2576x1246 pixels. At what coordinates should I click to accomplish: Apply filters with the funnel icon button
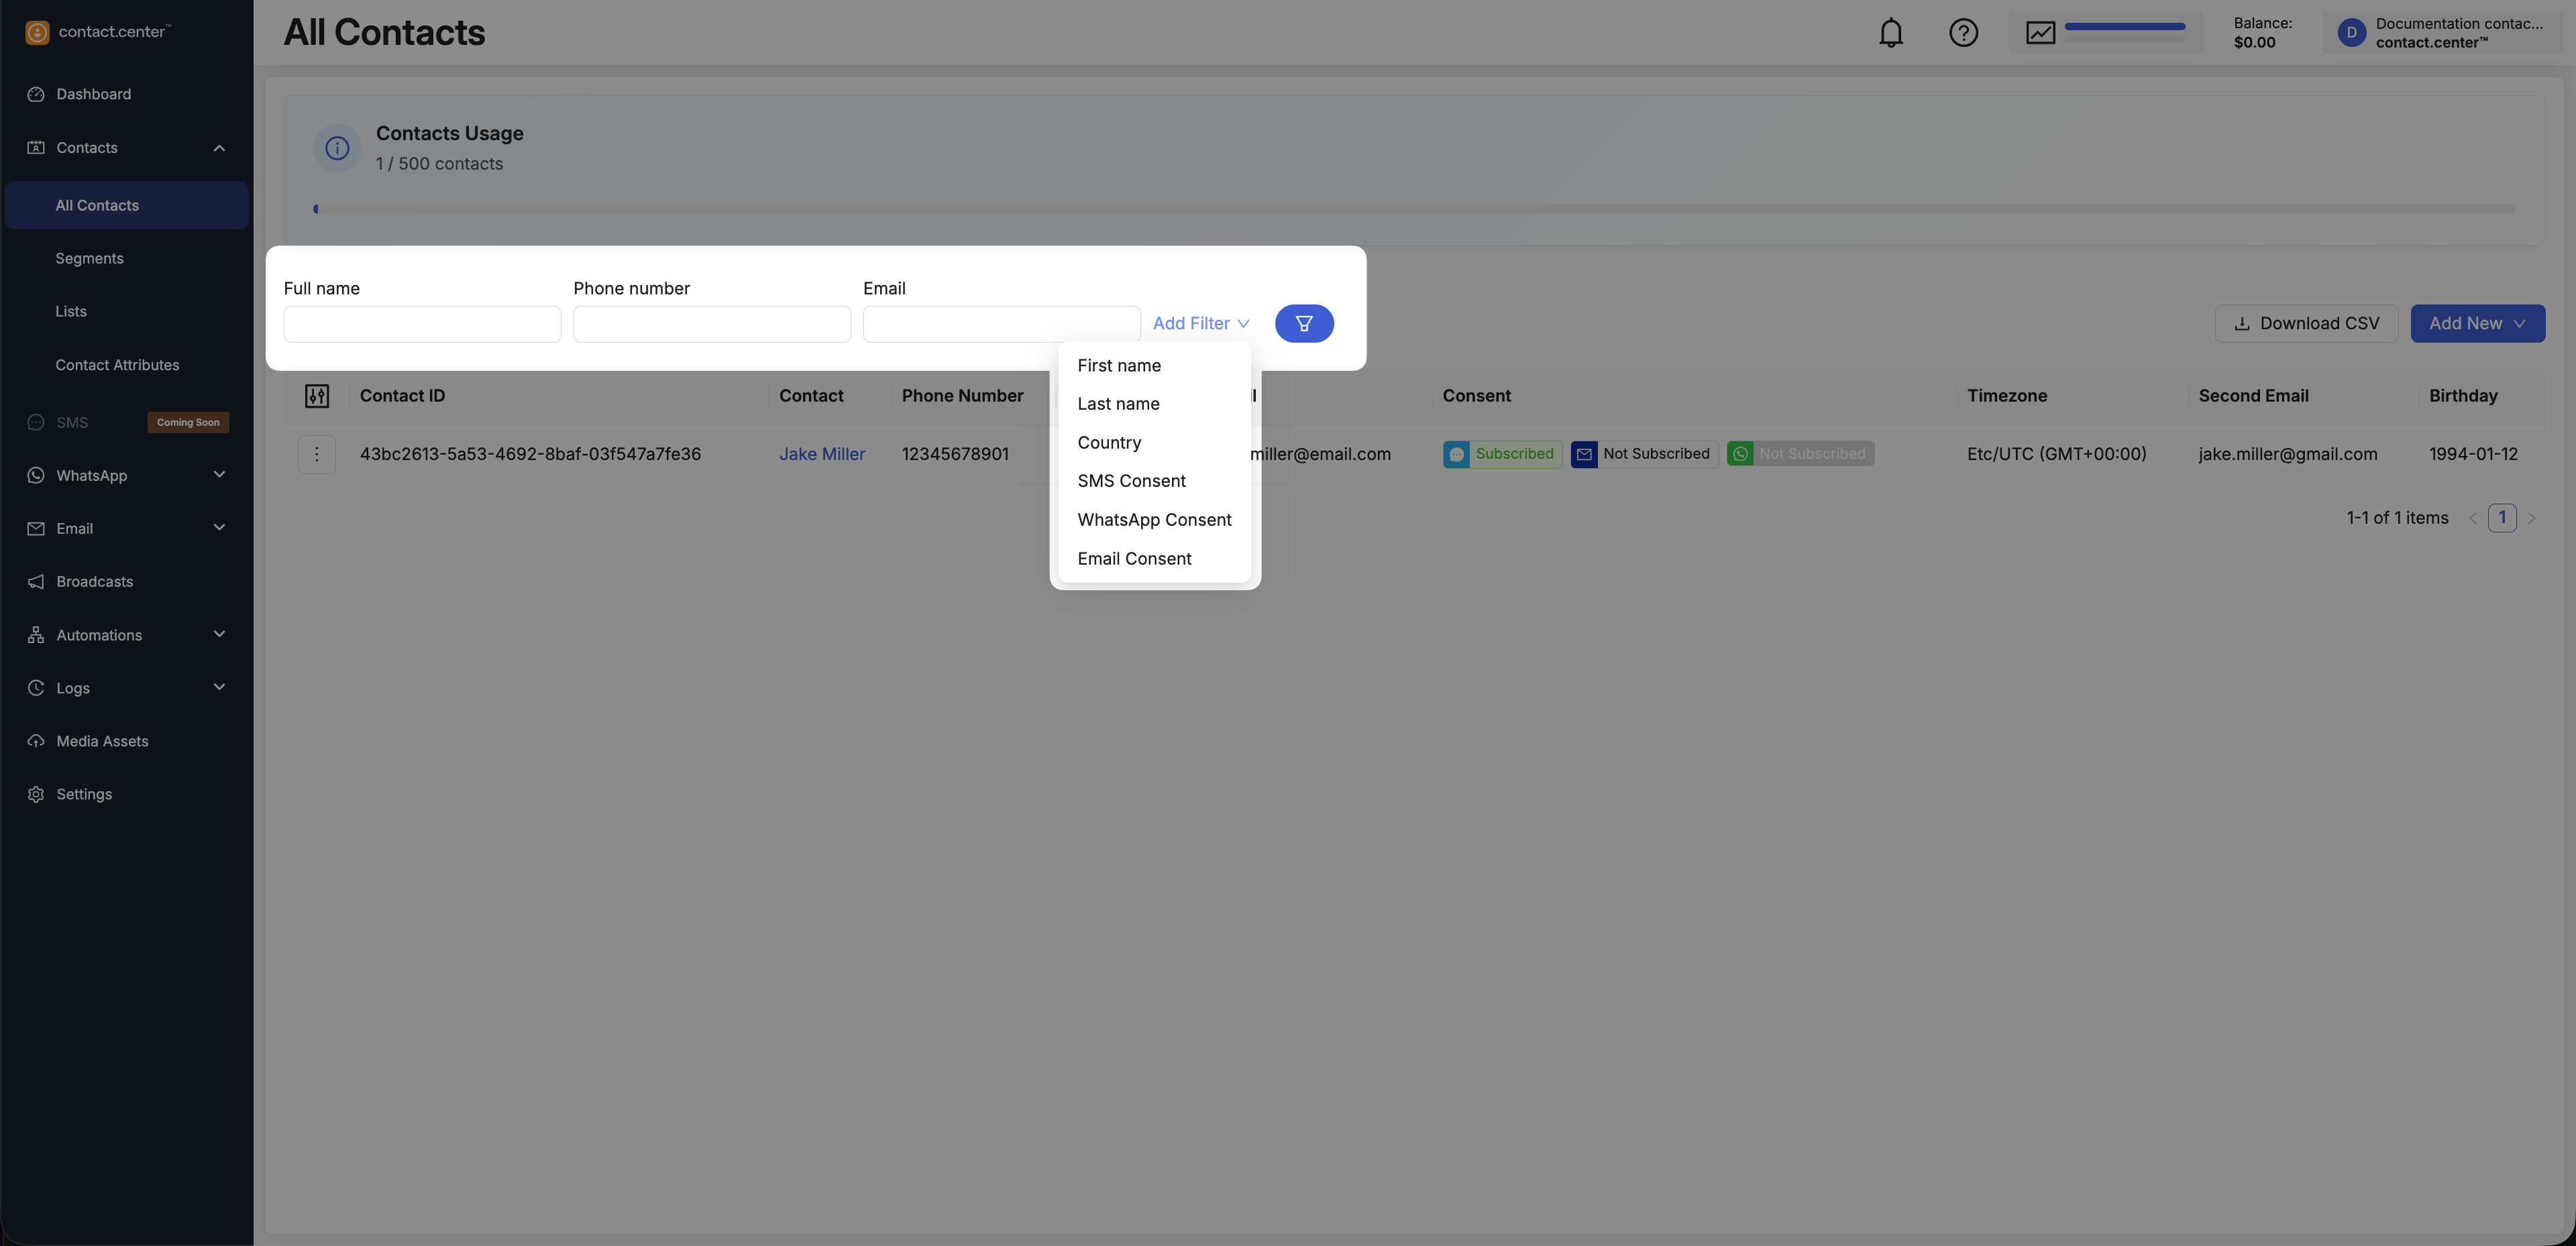1303,323
